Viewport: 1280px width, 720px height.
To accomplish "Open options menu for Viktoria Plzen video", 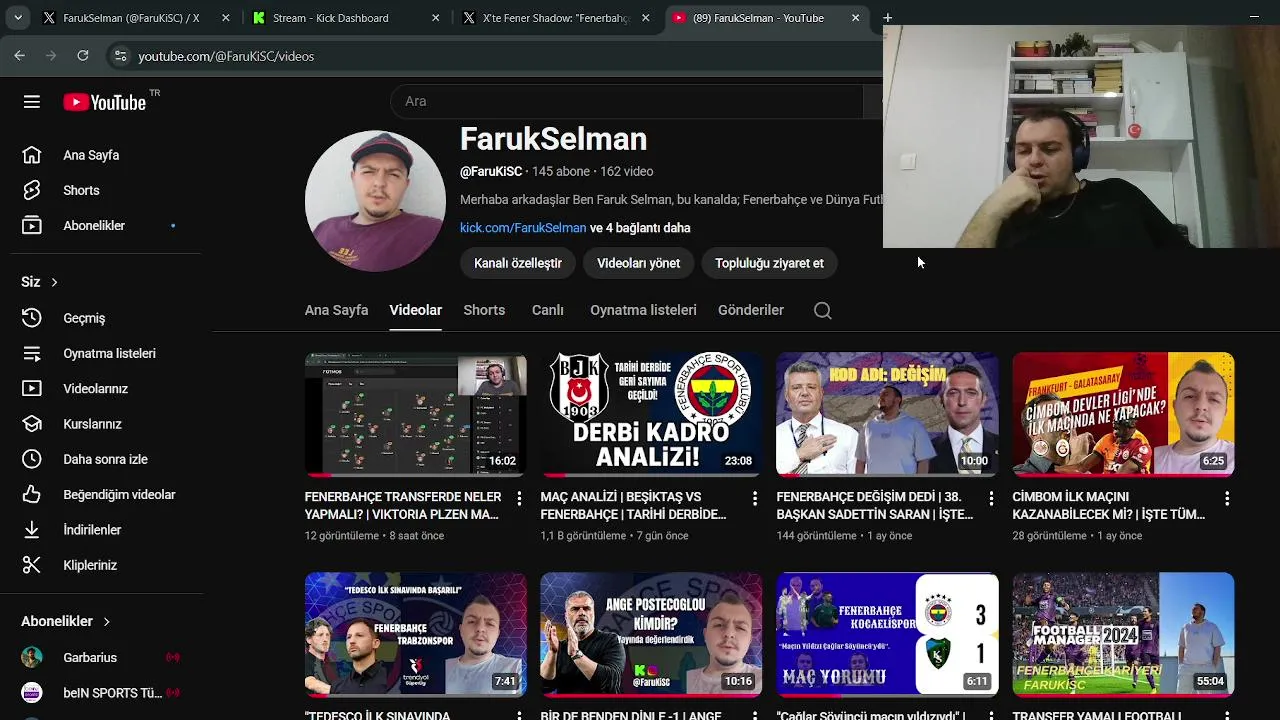I will coord(519,498).
